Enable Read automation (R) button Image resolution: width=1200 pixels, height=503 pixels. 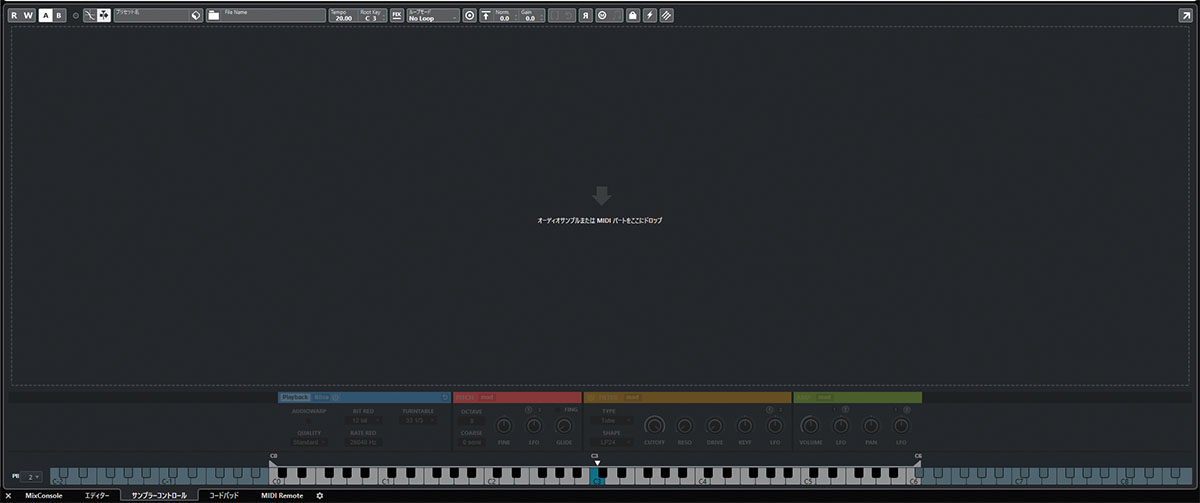[13, 15]
